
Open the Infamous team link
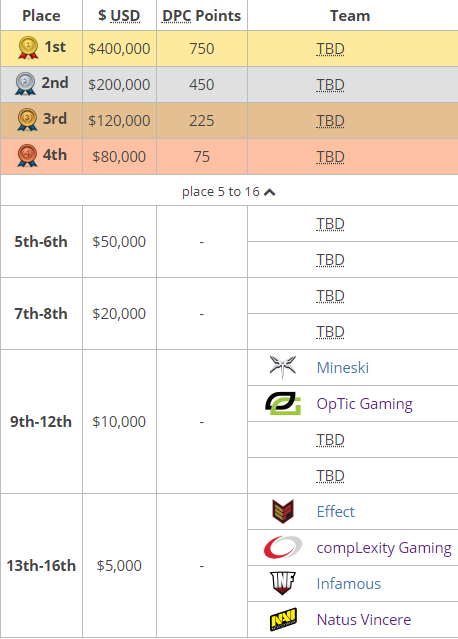coord(349,584)
